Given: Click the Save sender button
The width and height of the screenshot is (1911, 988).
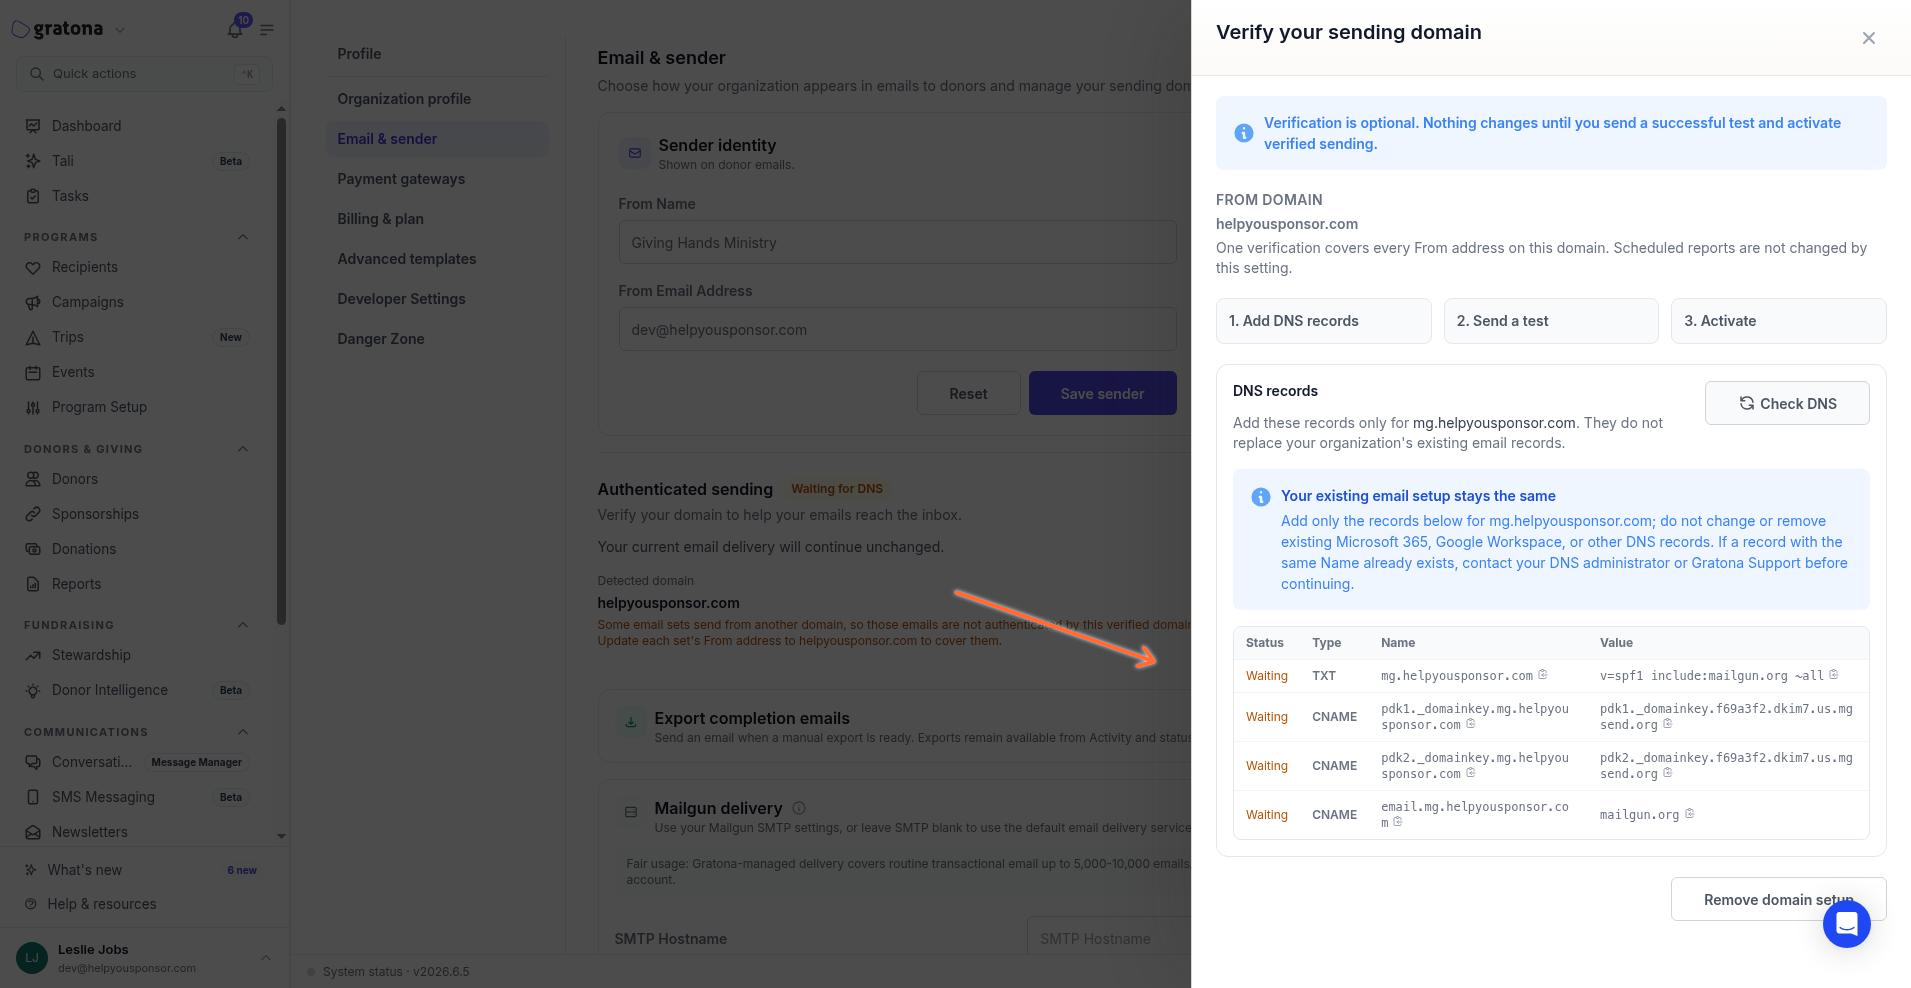Looking at the screenshot, I should click(1102, 393).
